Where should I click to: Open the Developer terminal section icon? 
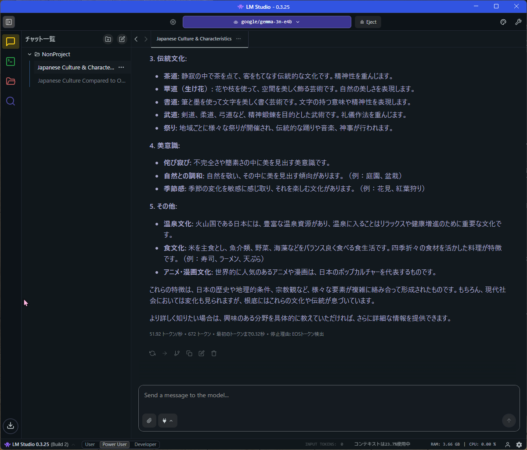[10, 62]
